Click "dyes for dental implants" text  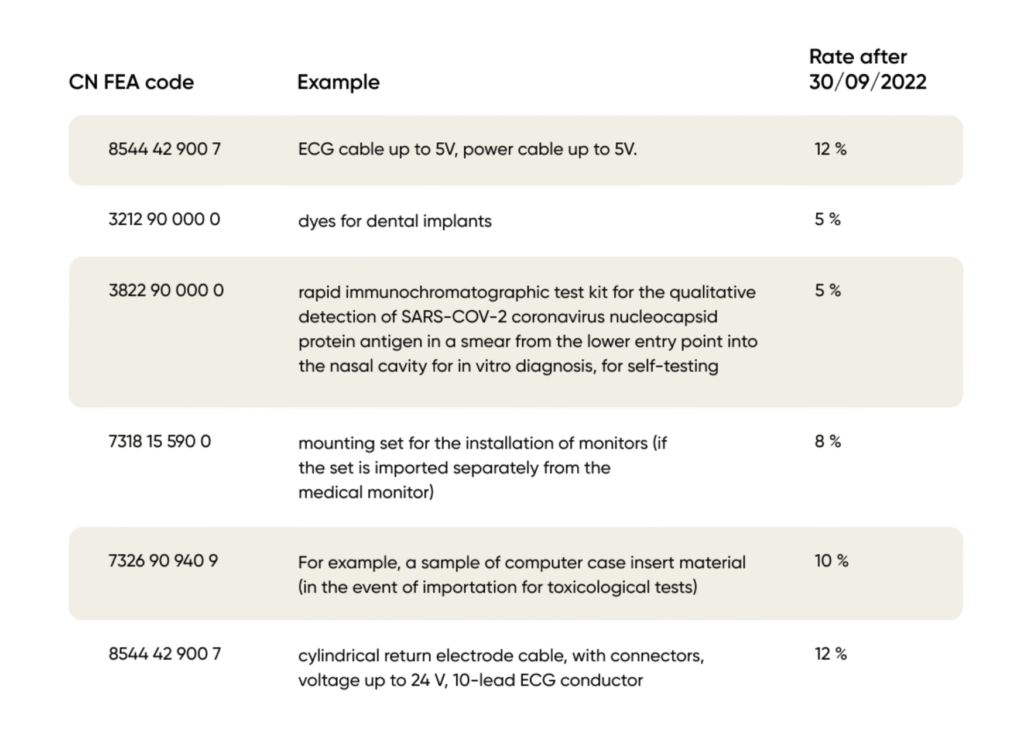[x=395, y=221]
